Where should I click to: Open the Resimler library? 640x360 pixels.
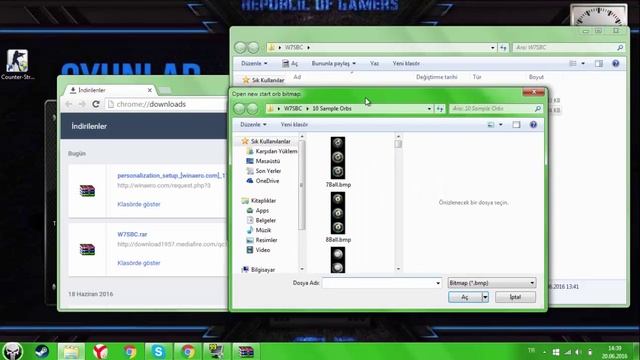tap(262, 240)
